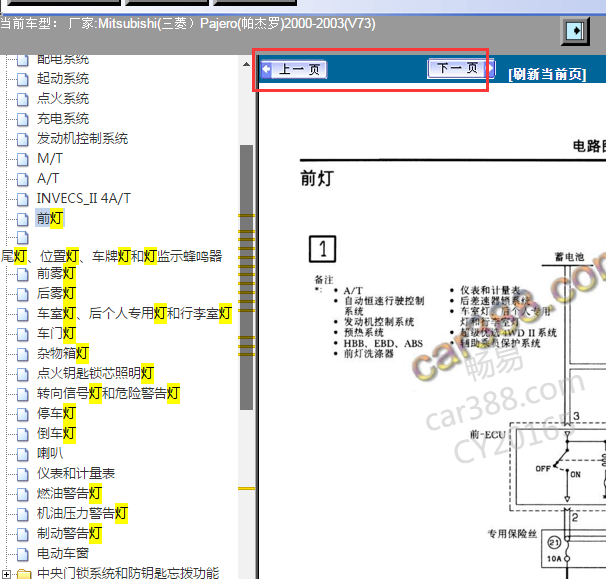Screen dimensions: 606x579
Task: Click the document icon beside 充电系统
Action: (x=23, y=119)
